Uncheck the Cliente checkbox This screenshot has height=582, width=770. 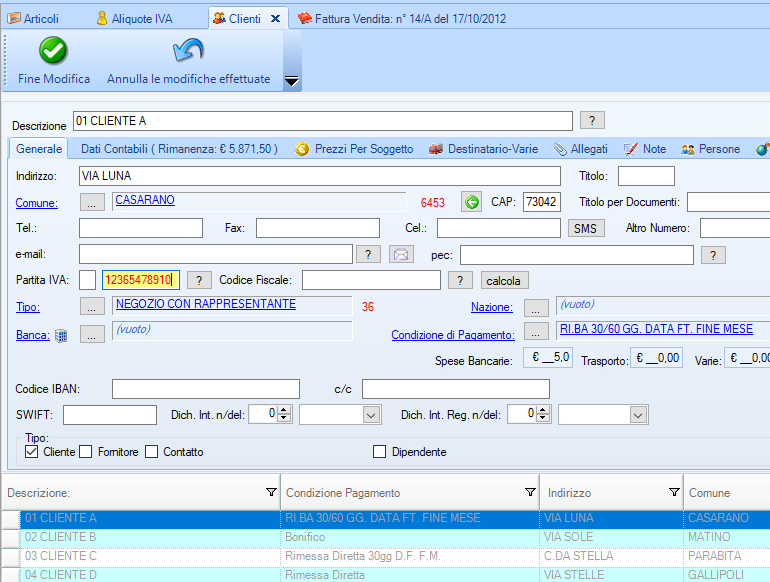click(x=32, y=452)
